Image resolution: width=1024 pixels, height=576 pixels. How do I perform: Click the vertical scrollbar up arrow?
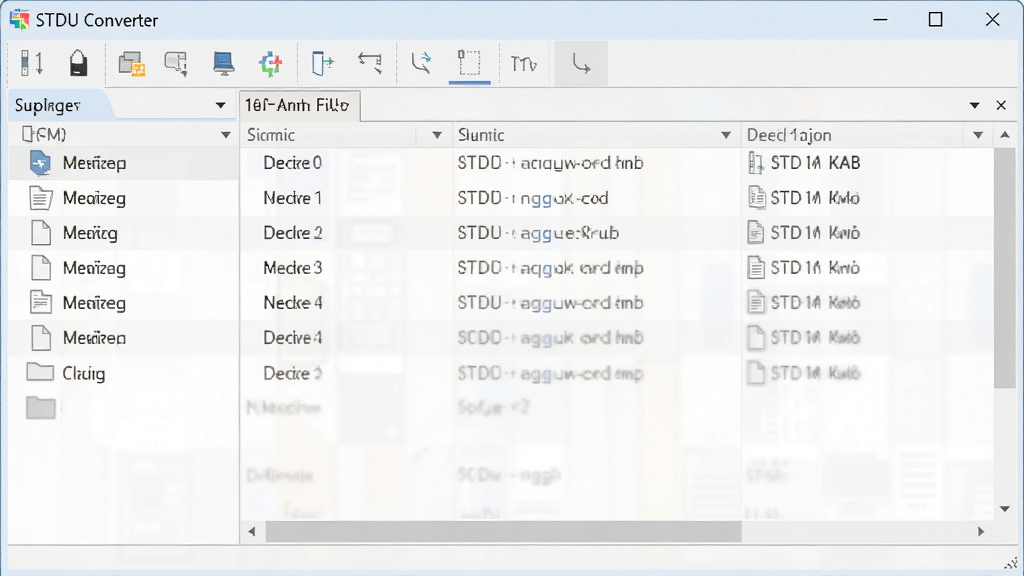(1005, 135)
